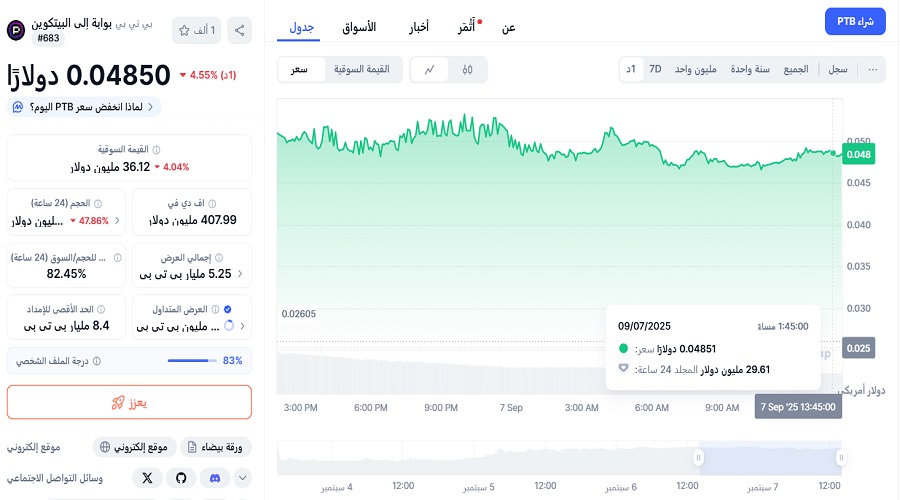Expand circulating supply details chevron
900x500 pixels.
click(242, 325)
